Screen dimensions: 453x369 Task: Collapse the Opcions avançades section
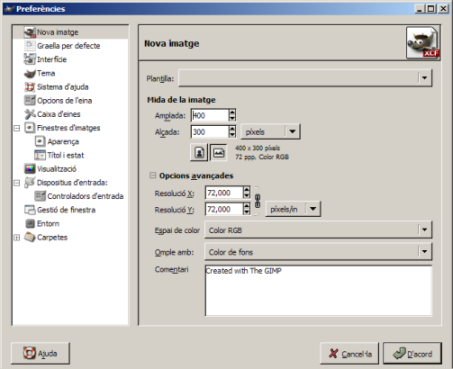(153, 175)
